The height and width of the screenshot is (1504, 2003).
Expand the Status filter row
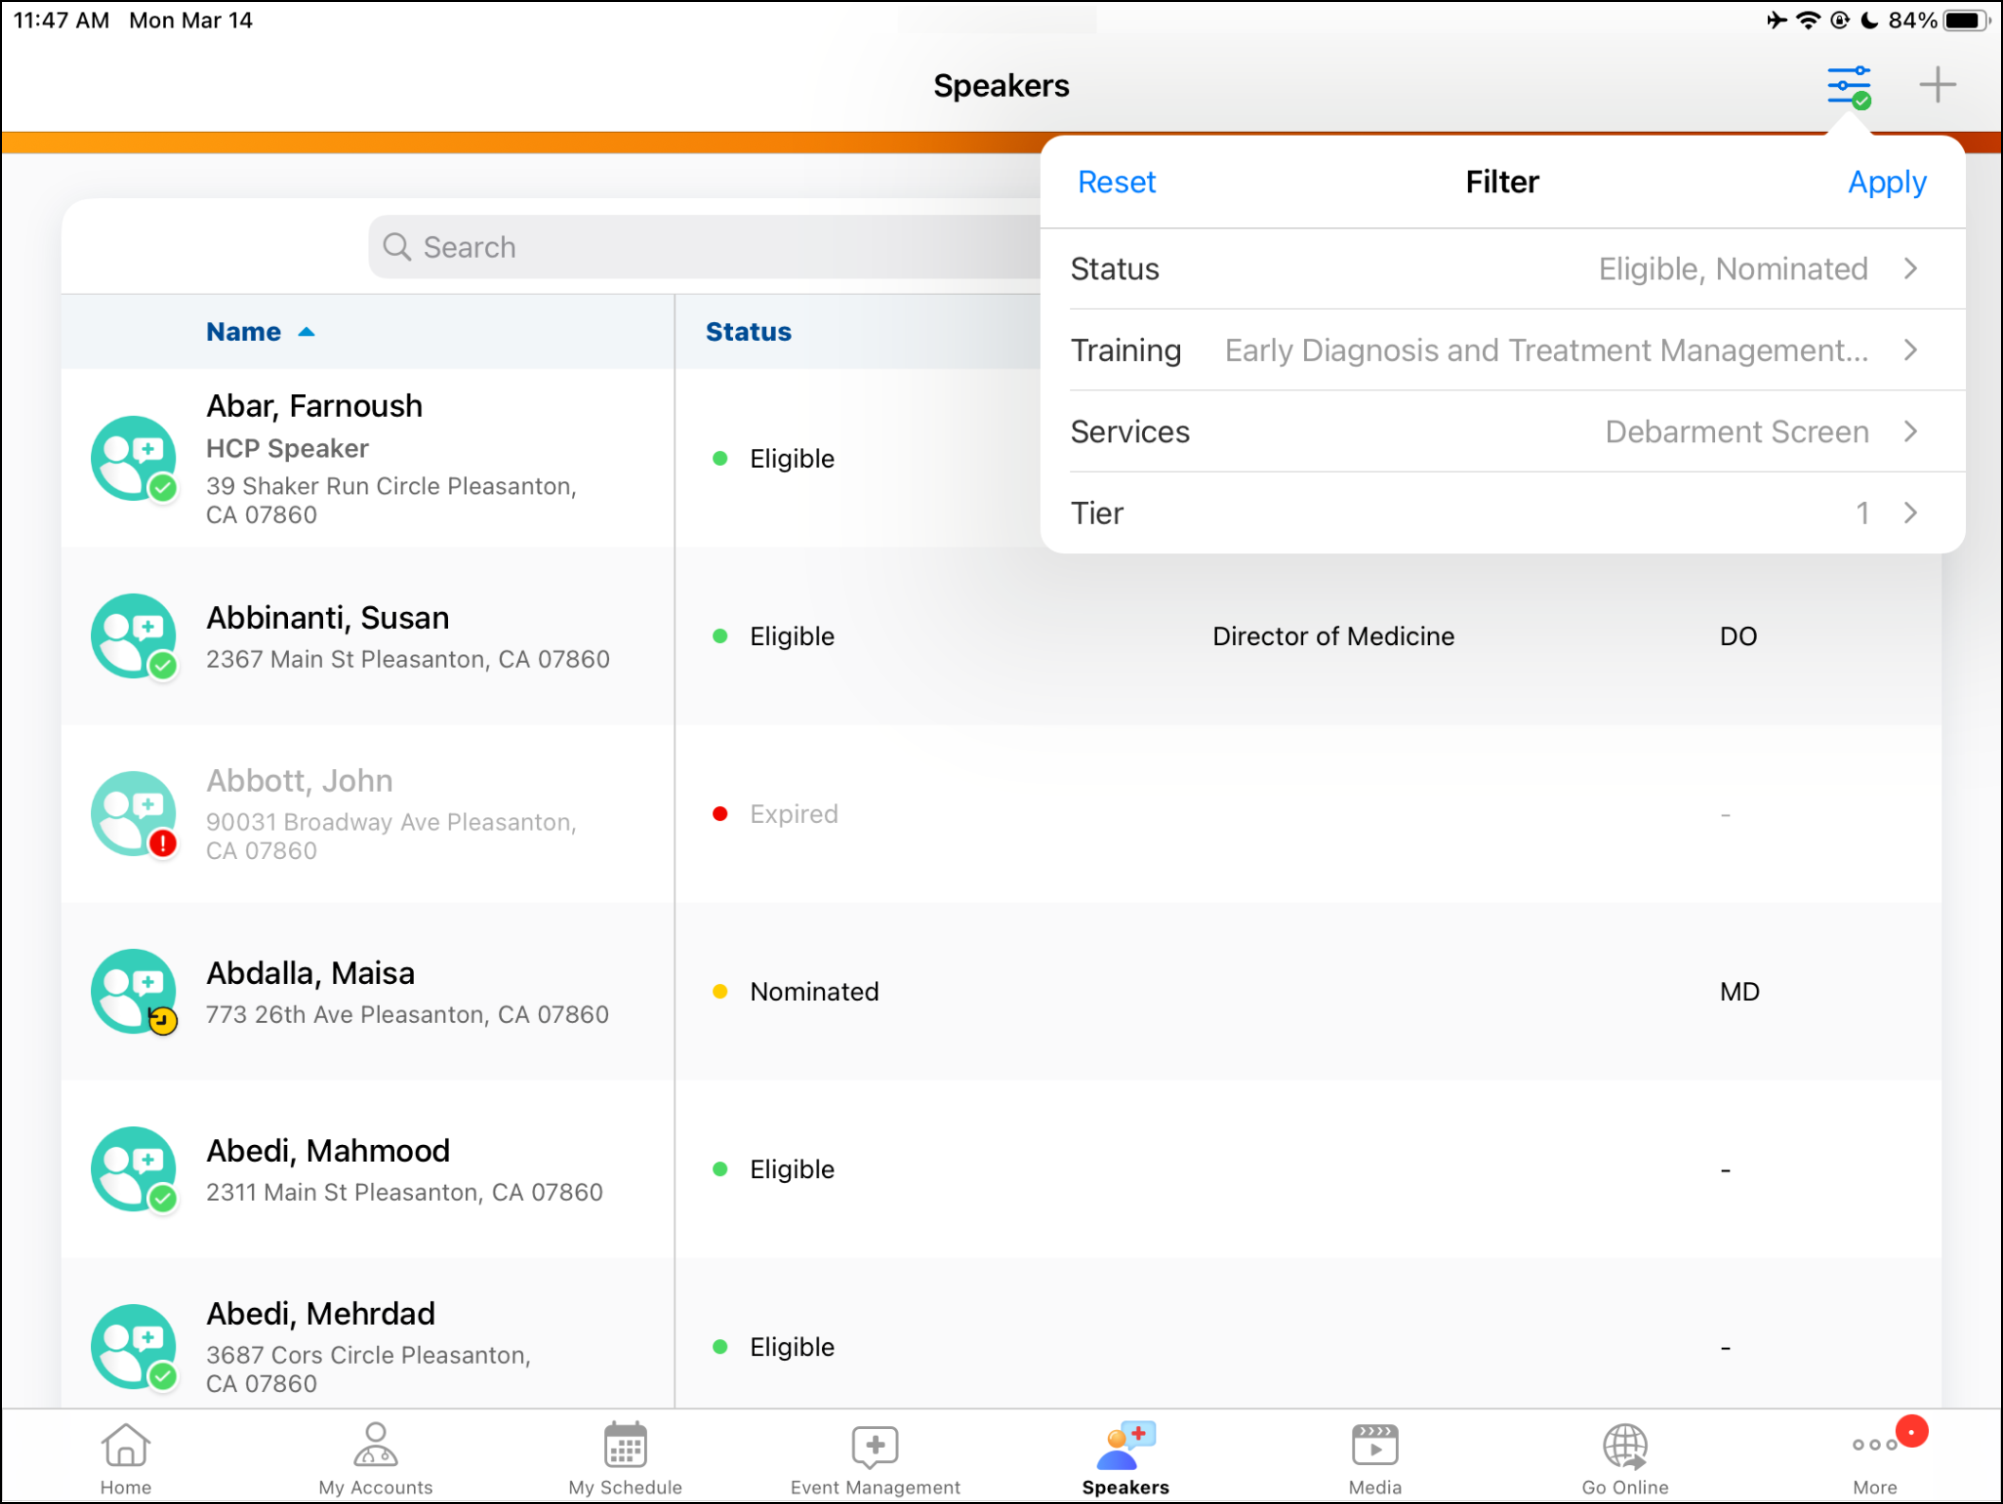pyautogui.click(x=1500, y=269)
